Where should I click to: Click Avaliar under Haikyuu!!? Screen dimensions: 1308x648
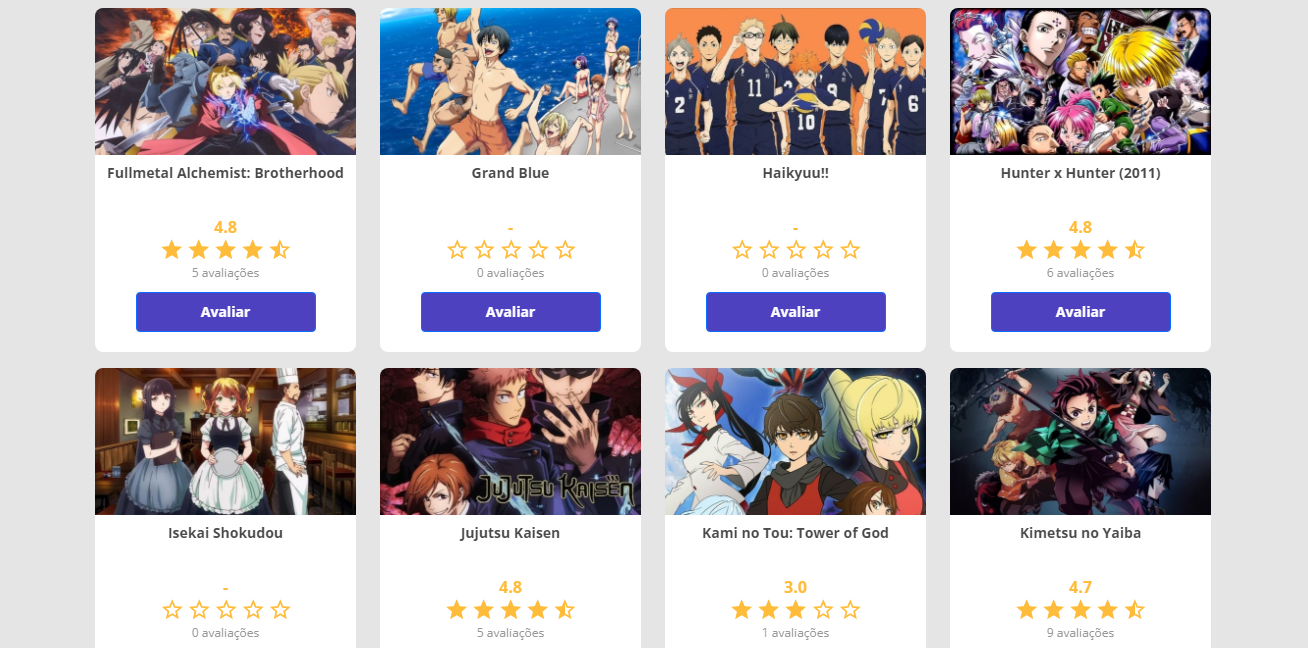[x=796, y=312]
